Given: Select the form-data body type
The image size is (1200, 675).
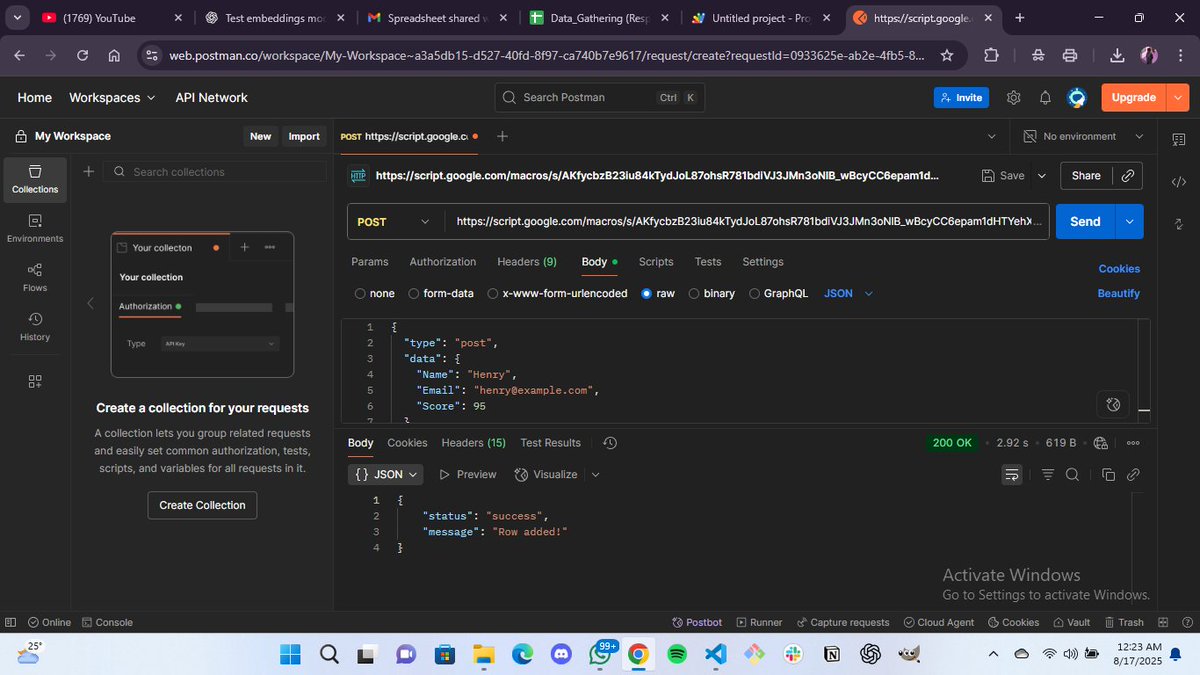Looking at the screenshot, I should pos(440,294).
